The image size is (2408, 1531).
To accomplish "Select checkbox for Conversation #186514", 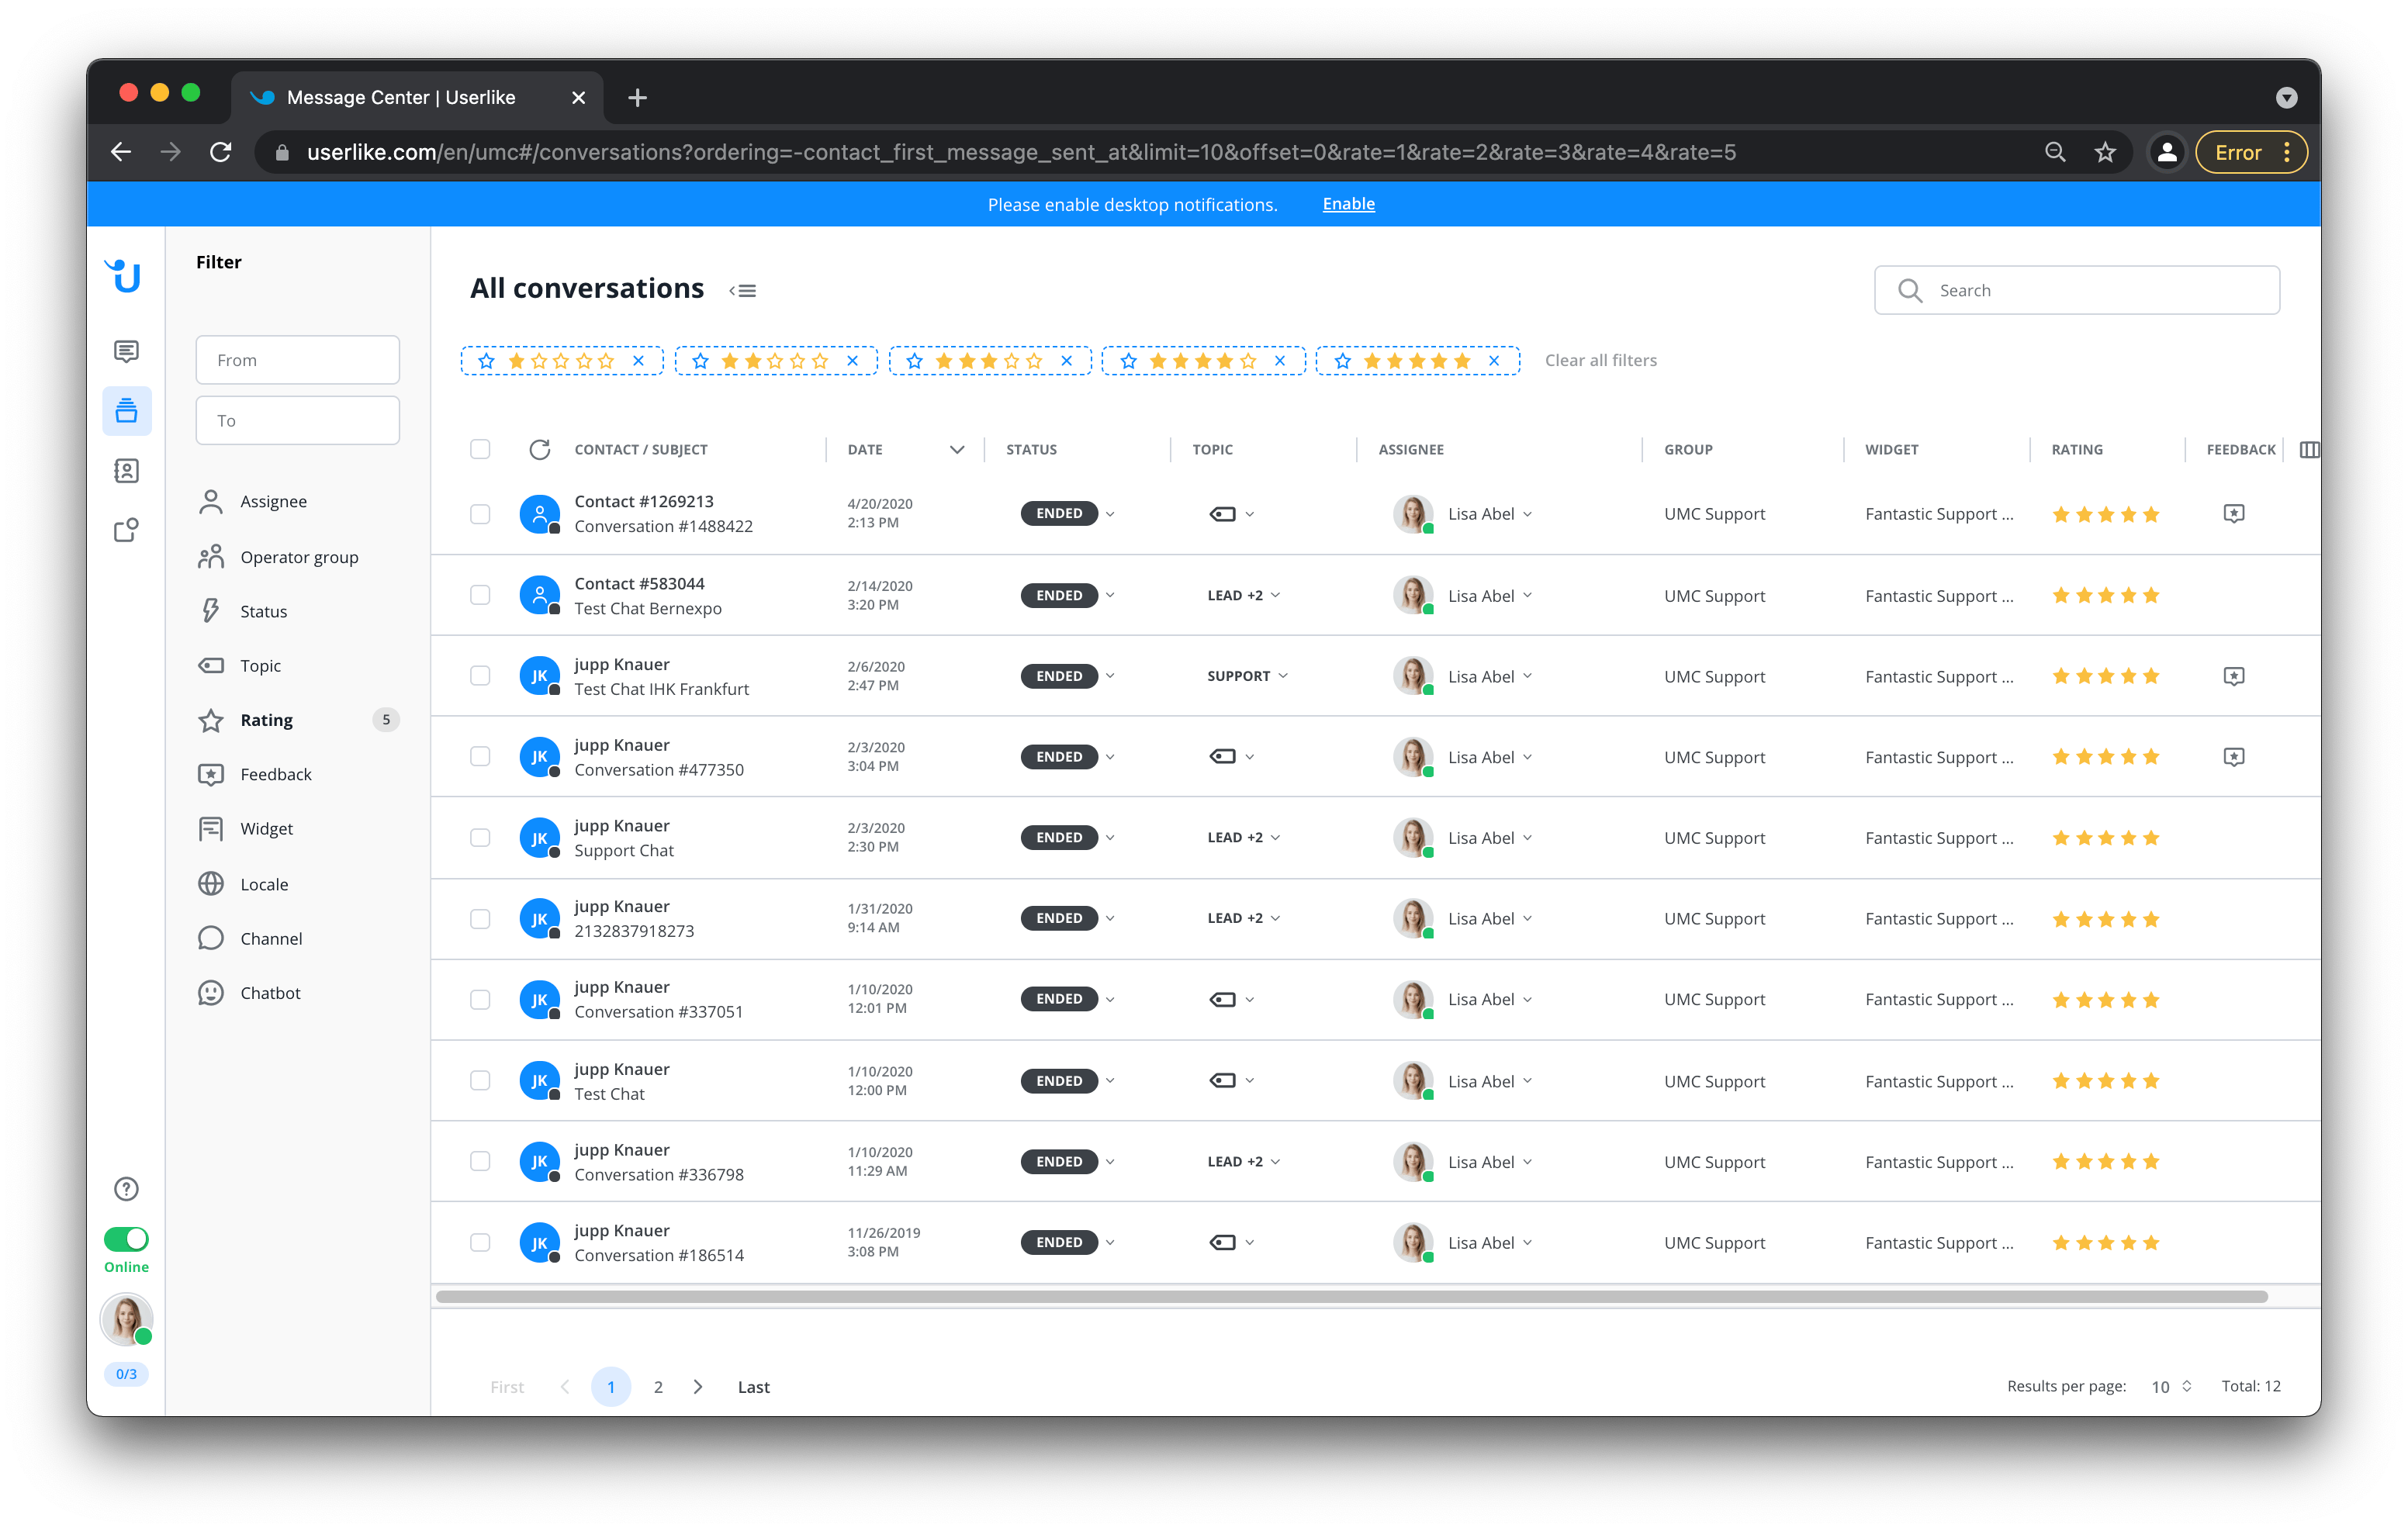I will pos(480,1242).
